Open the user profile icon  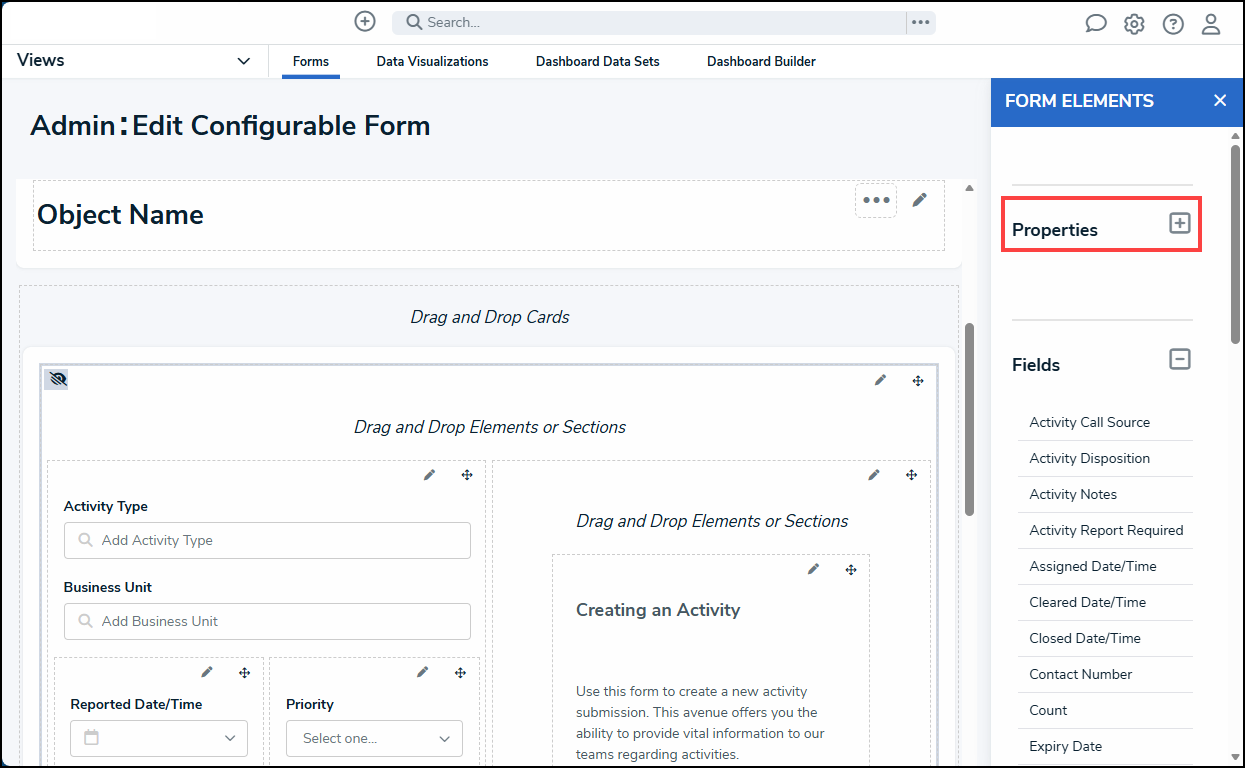[x=1211, y=24]
